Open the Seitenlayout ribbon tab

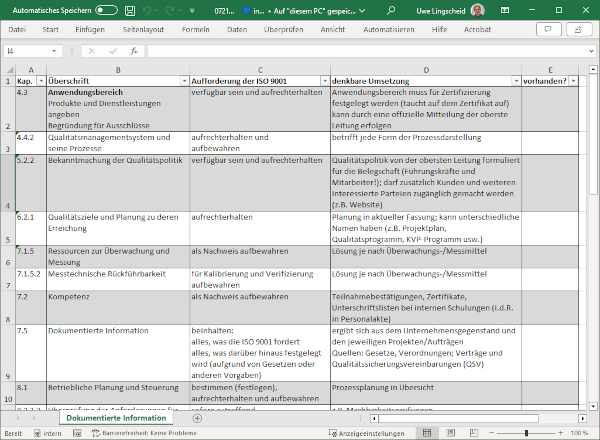tap(142, 30)
